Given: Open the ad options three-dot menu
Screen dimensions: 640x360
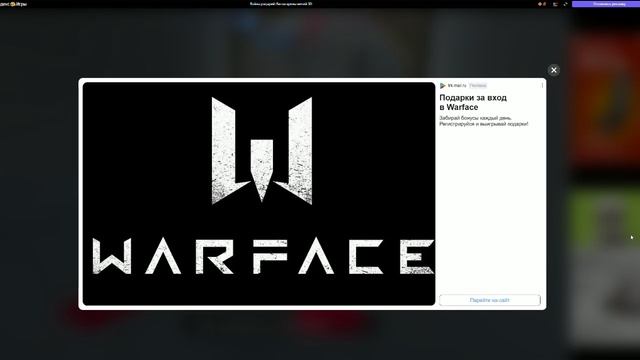Looking at the screenshot, I should (542, 85).
